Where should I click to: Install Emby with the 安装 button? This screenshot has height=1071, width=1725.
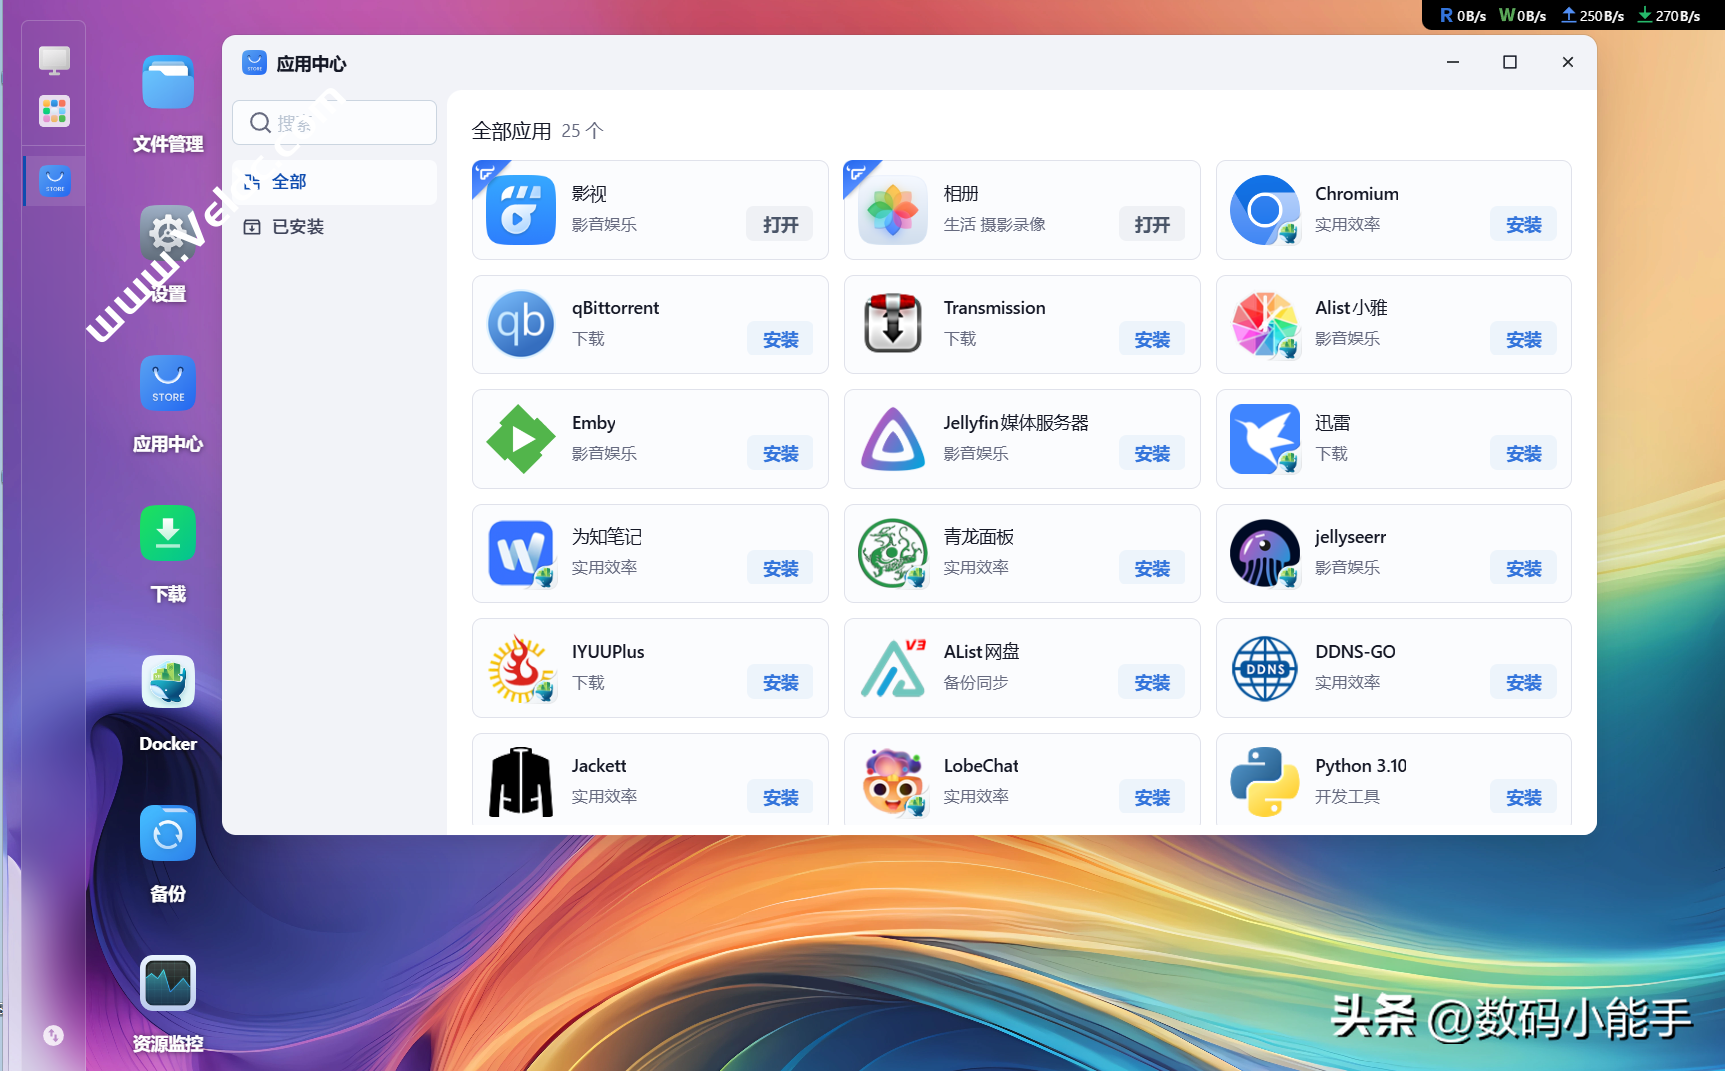tap(780, 454)
